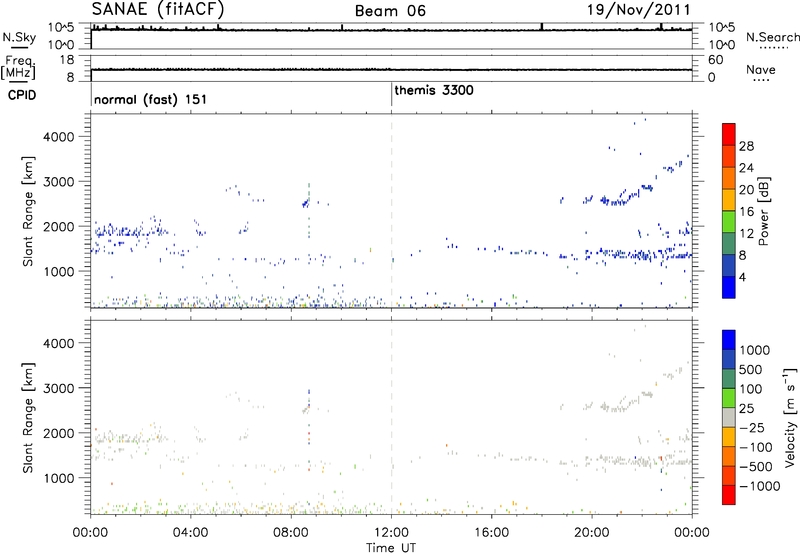Click the "Power [dB]" colorbar title
800x554 pixels.
coord(763,211)
